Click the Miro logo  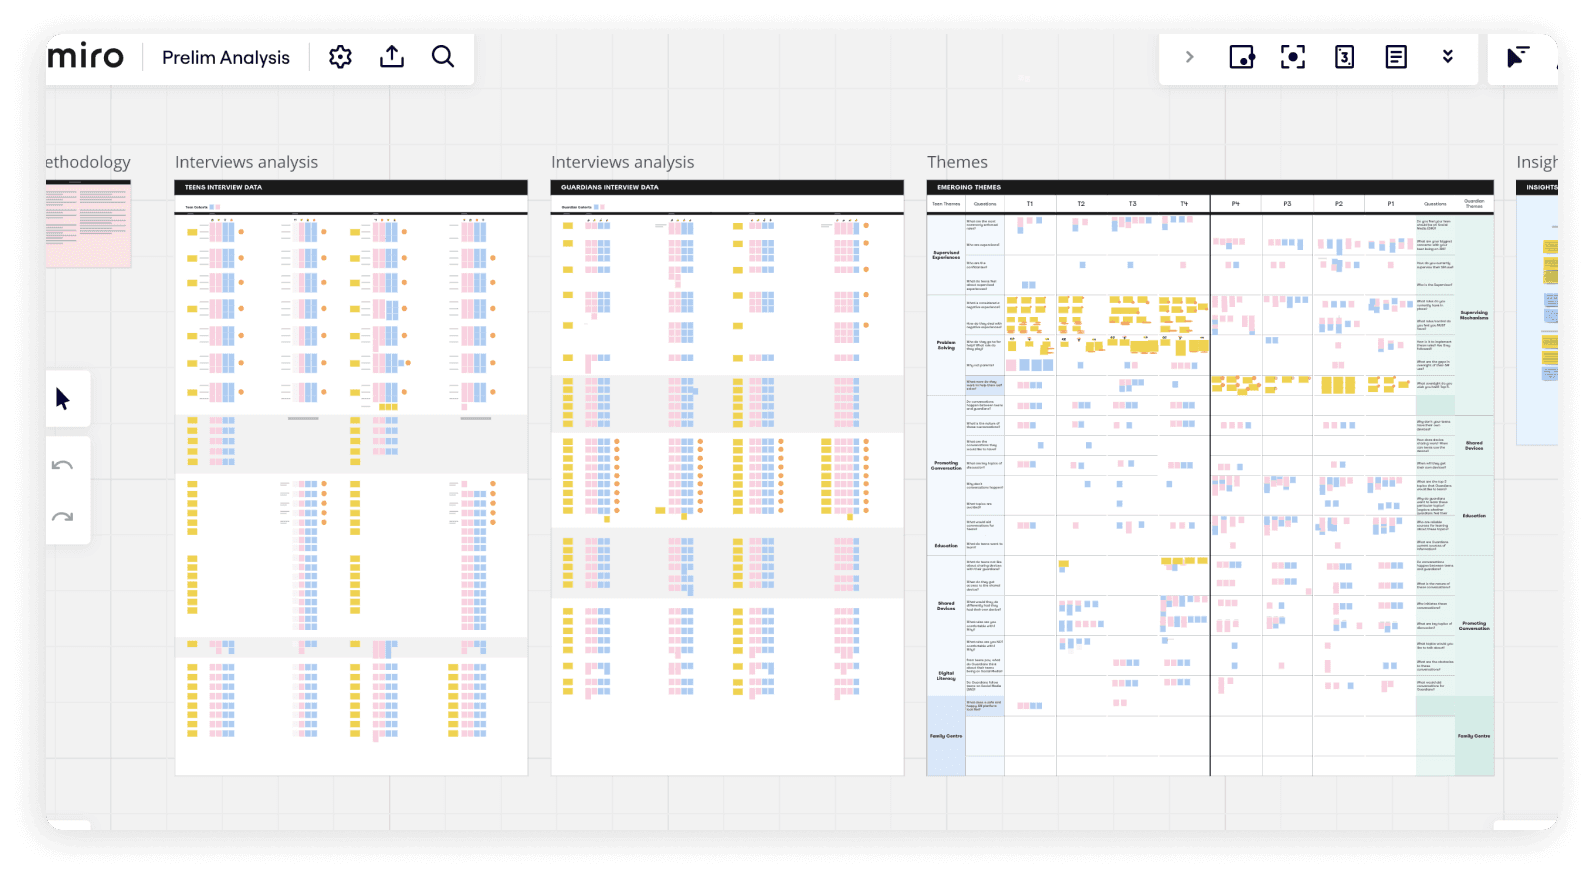click(86, 57)
